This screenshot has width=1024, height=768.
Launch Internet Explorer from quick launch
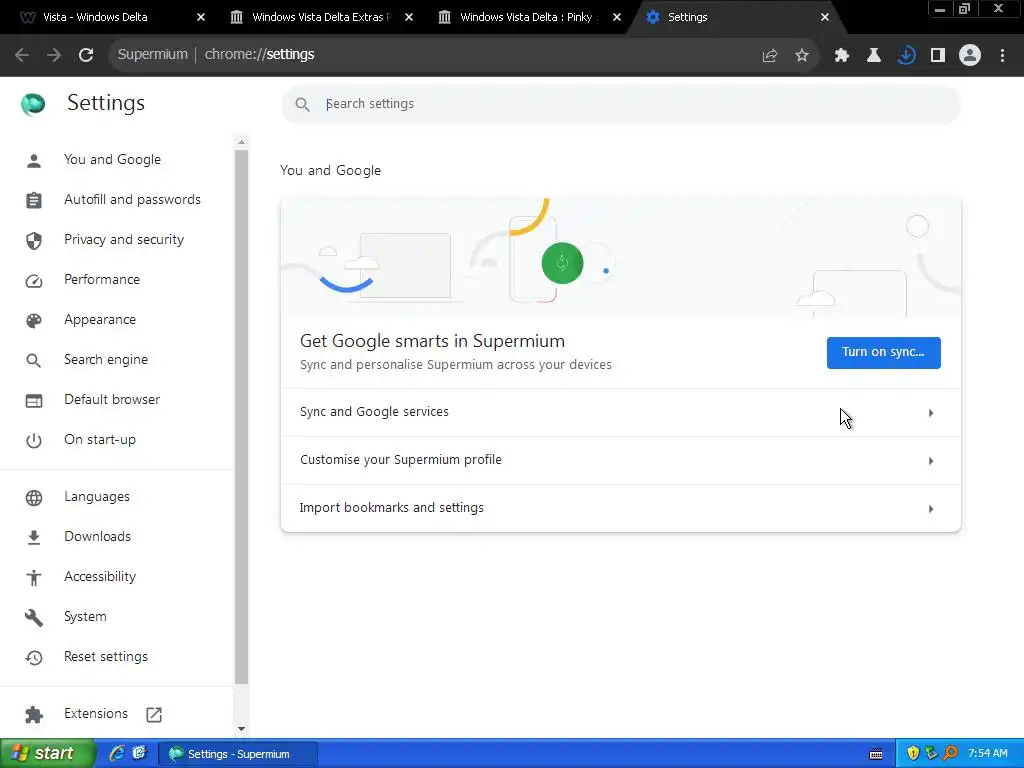pyautogui.click(x=117, y=754)
